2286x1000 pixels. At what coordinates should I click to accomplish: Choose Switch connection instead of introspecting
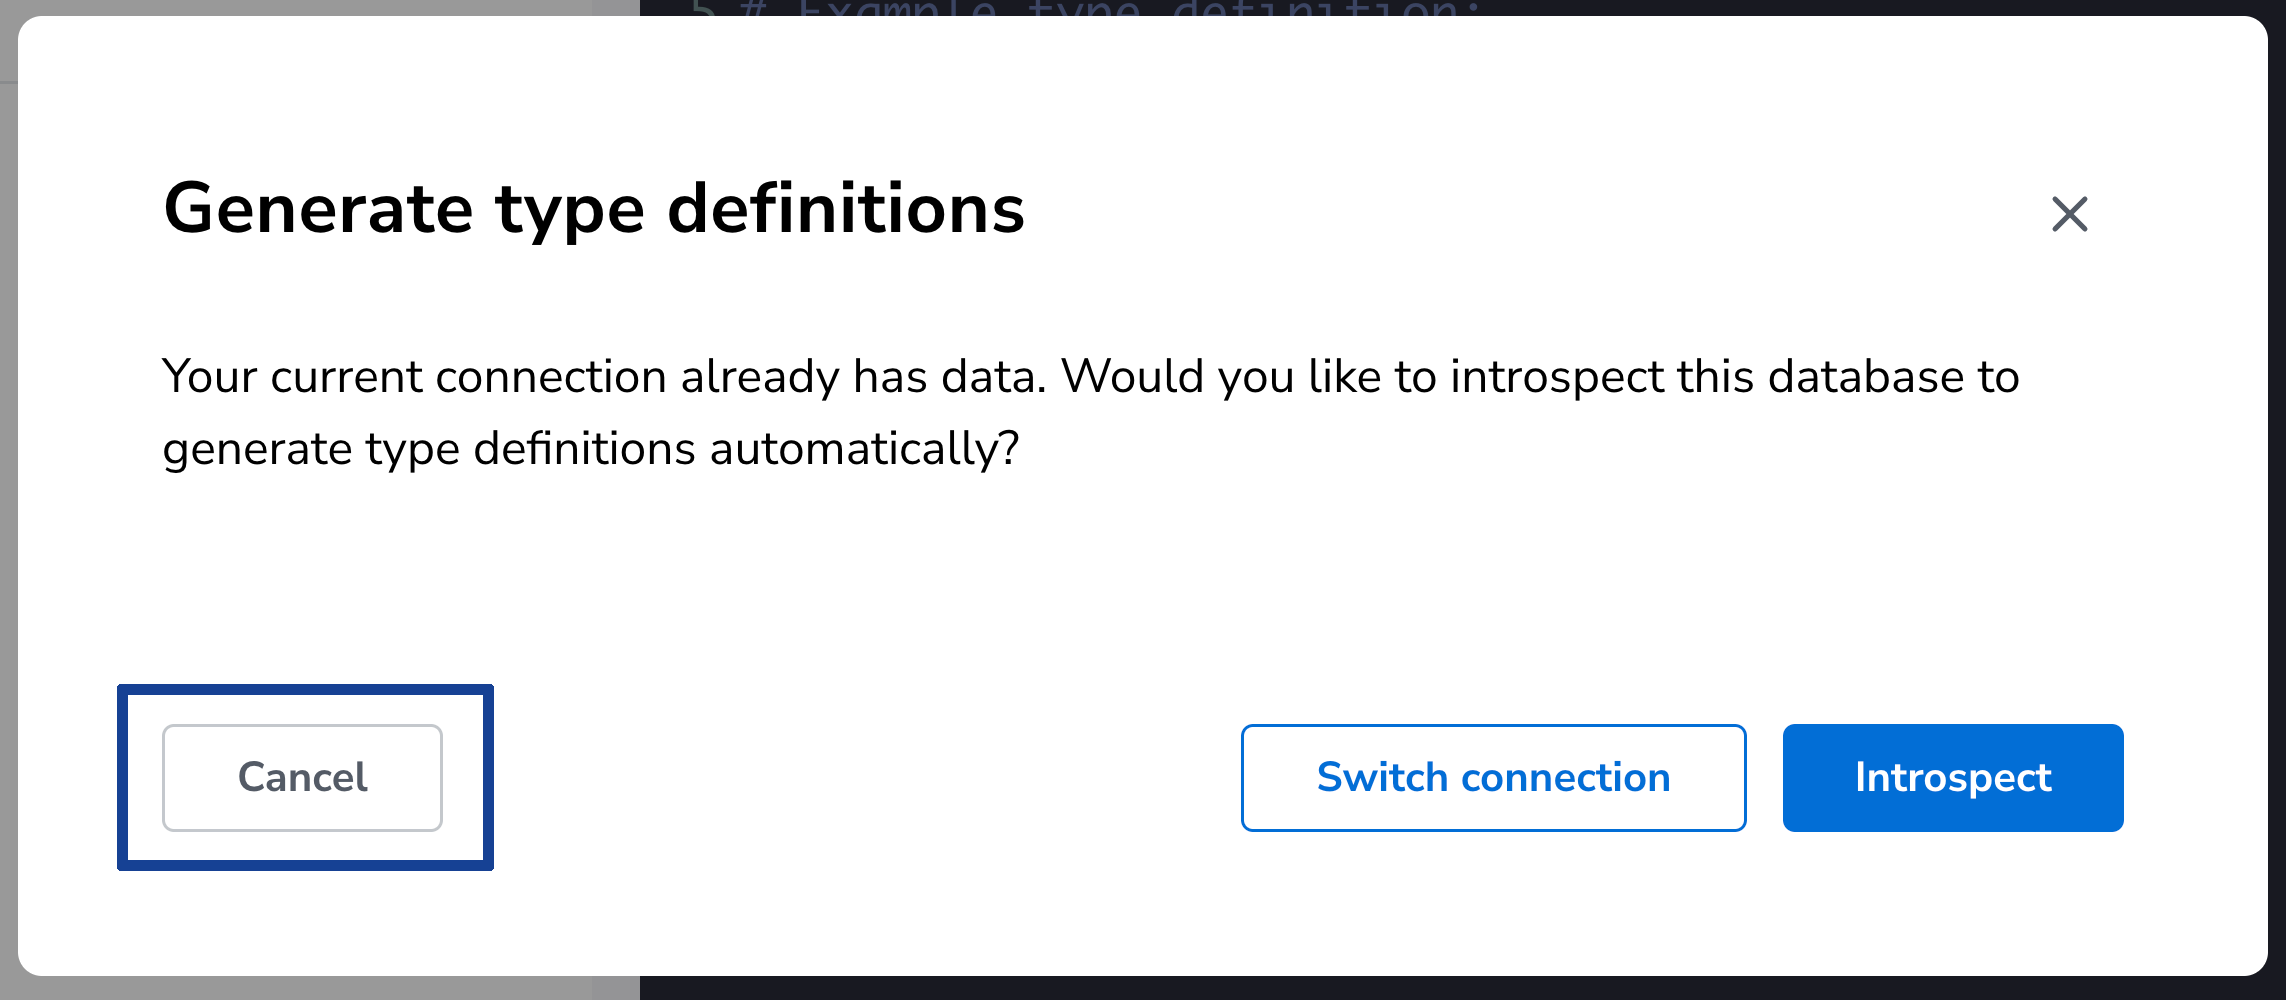pos(1494,777)
